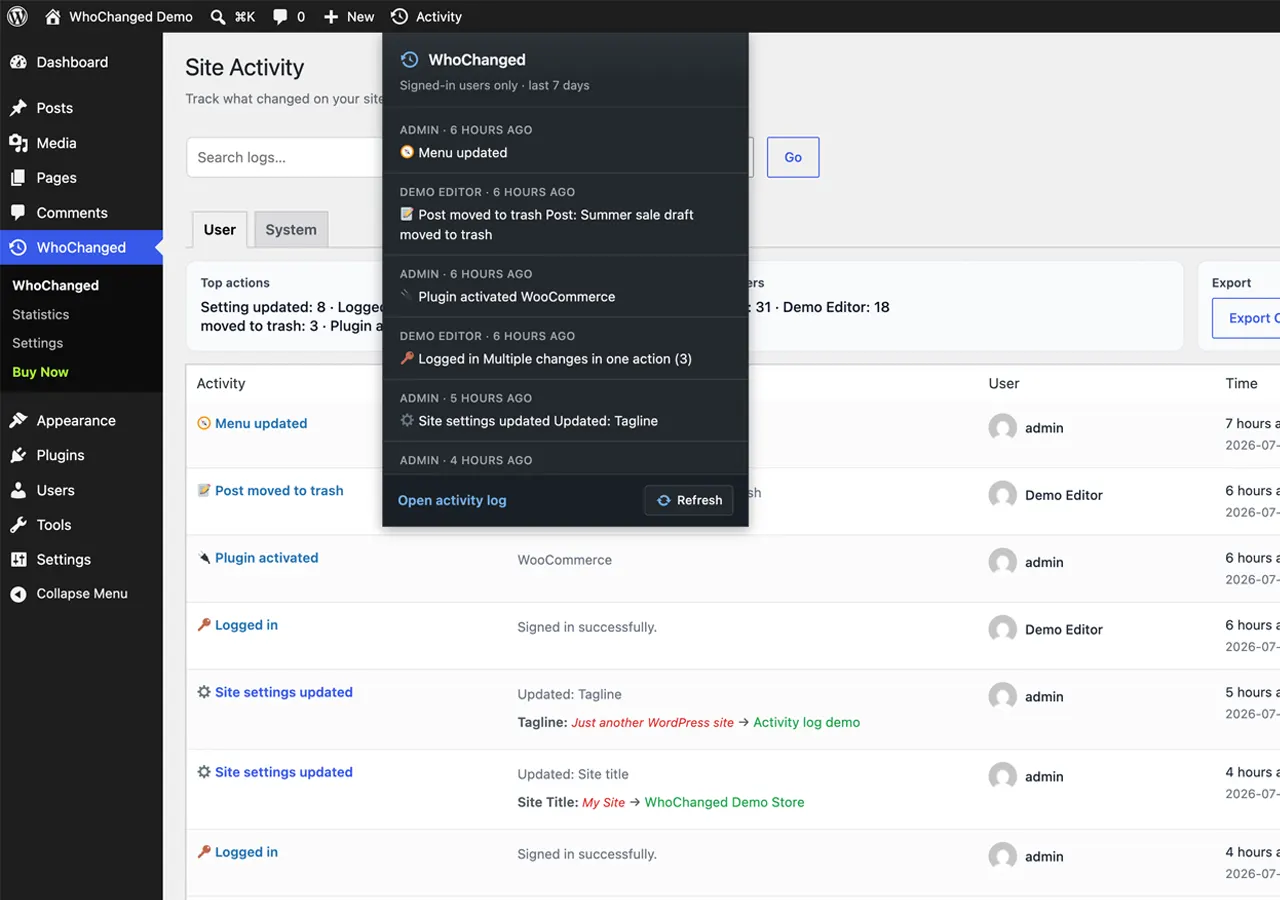The width and height of the screenshot is (1280, 900).
Task: Open the search magnifier in admin bar
Action: tap(219, 17)
